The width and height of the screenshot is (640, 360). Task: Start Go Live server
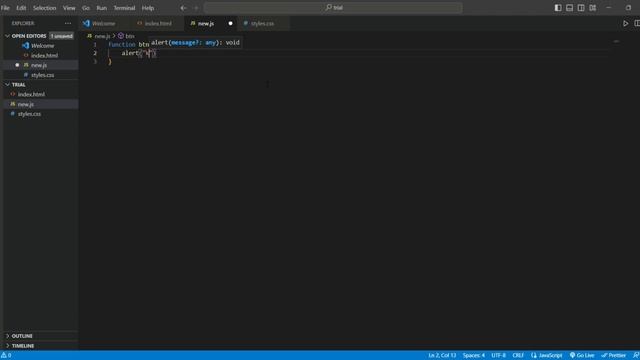point(582,356)
